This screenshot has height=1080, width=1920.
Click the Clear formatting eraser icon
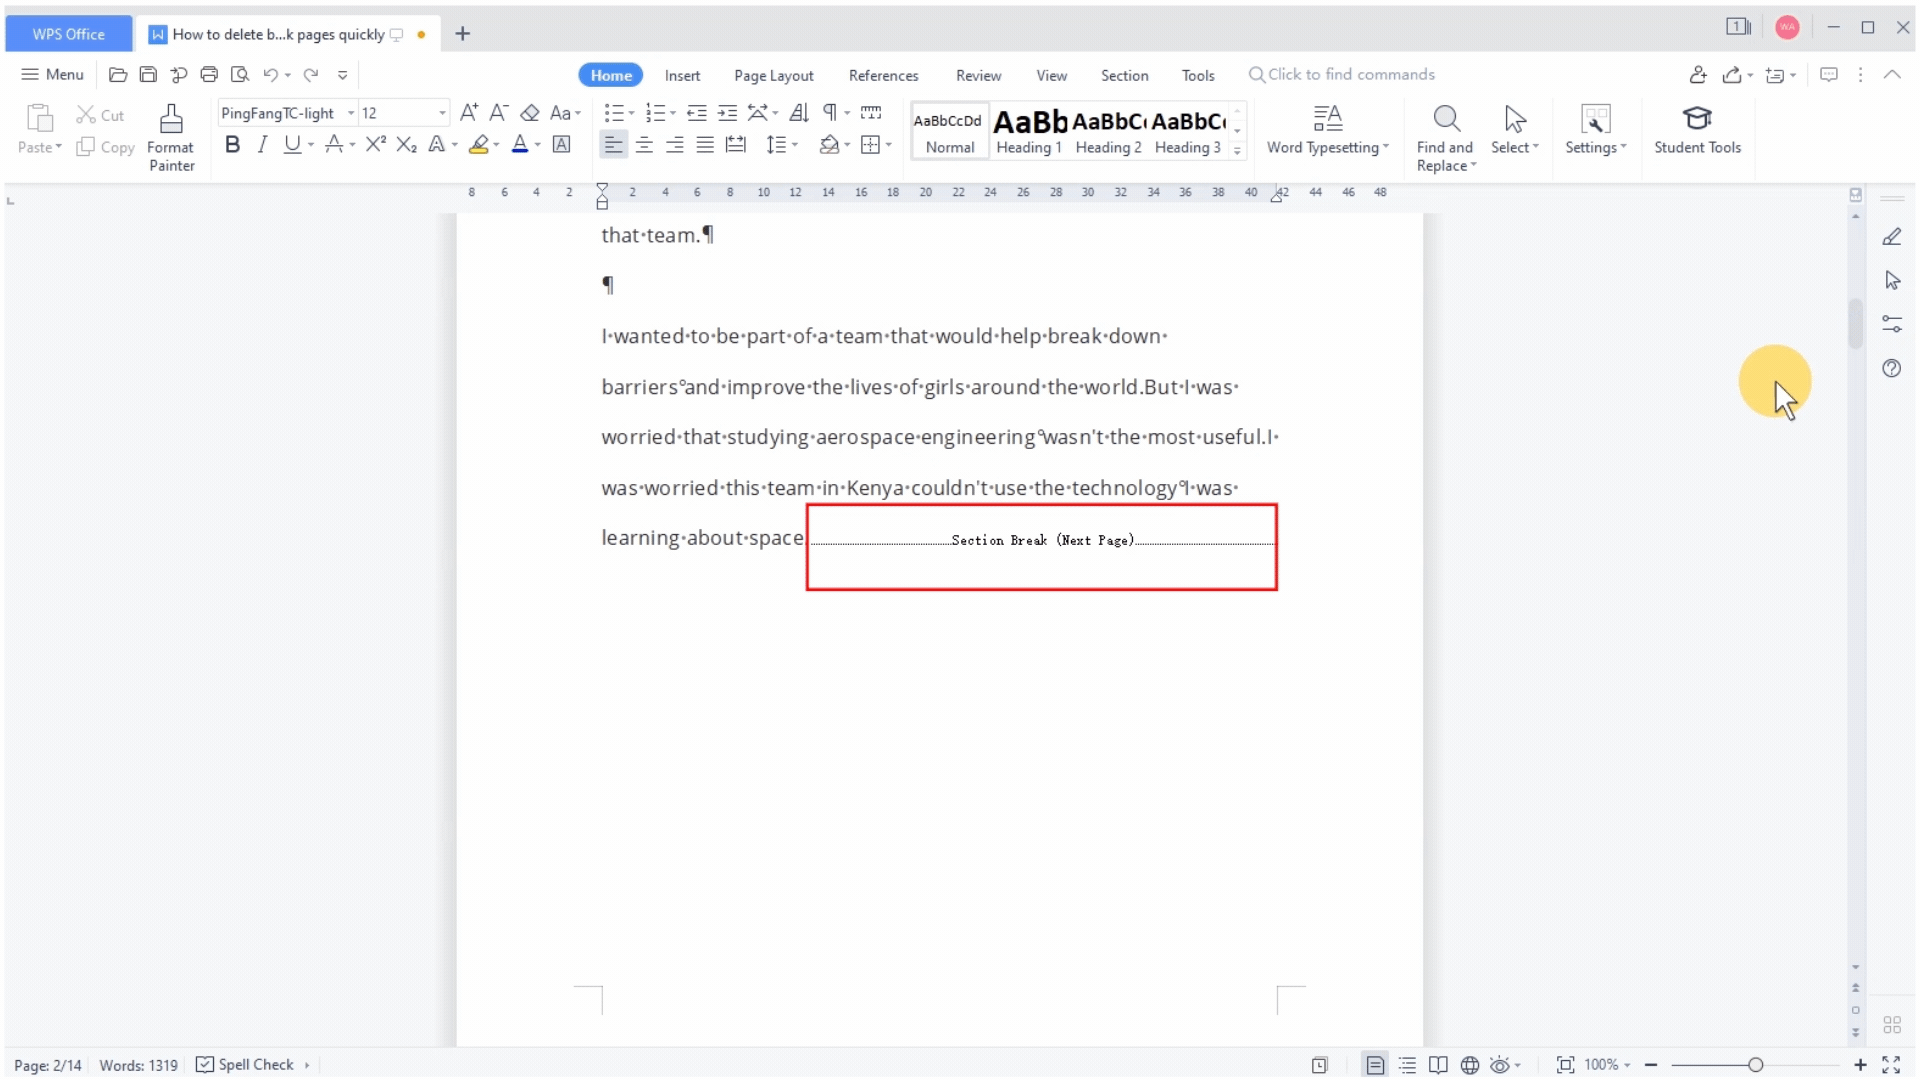(530, 113)
